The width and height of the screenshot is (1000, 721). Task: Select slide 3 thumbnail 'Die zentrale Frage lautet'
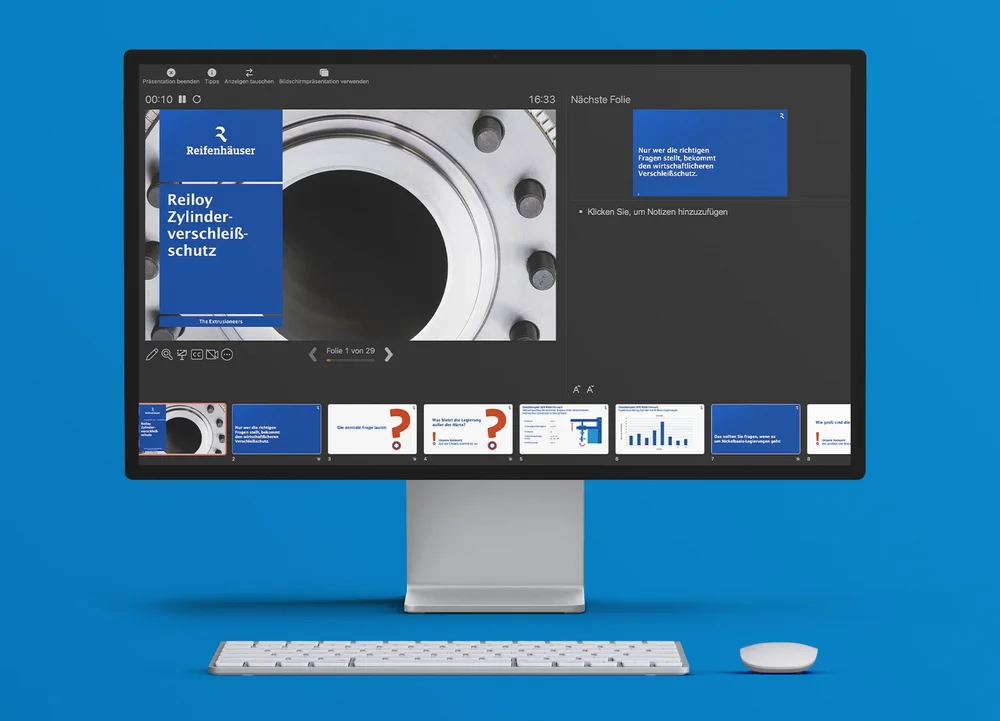(372, 429)
